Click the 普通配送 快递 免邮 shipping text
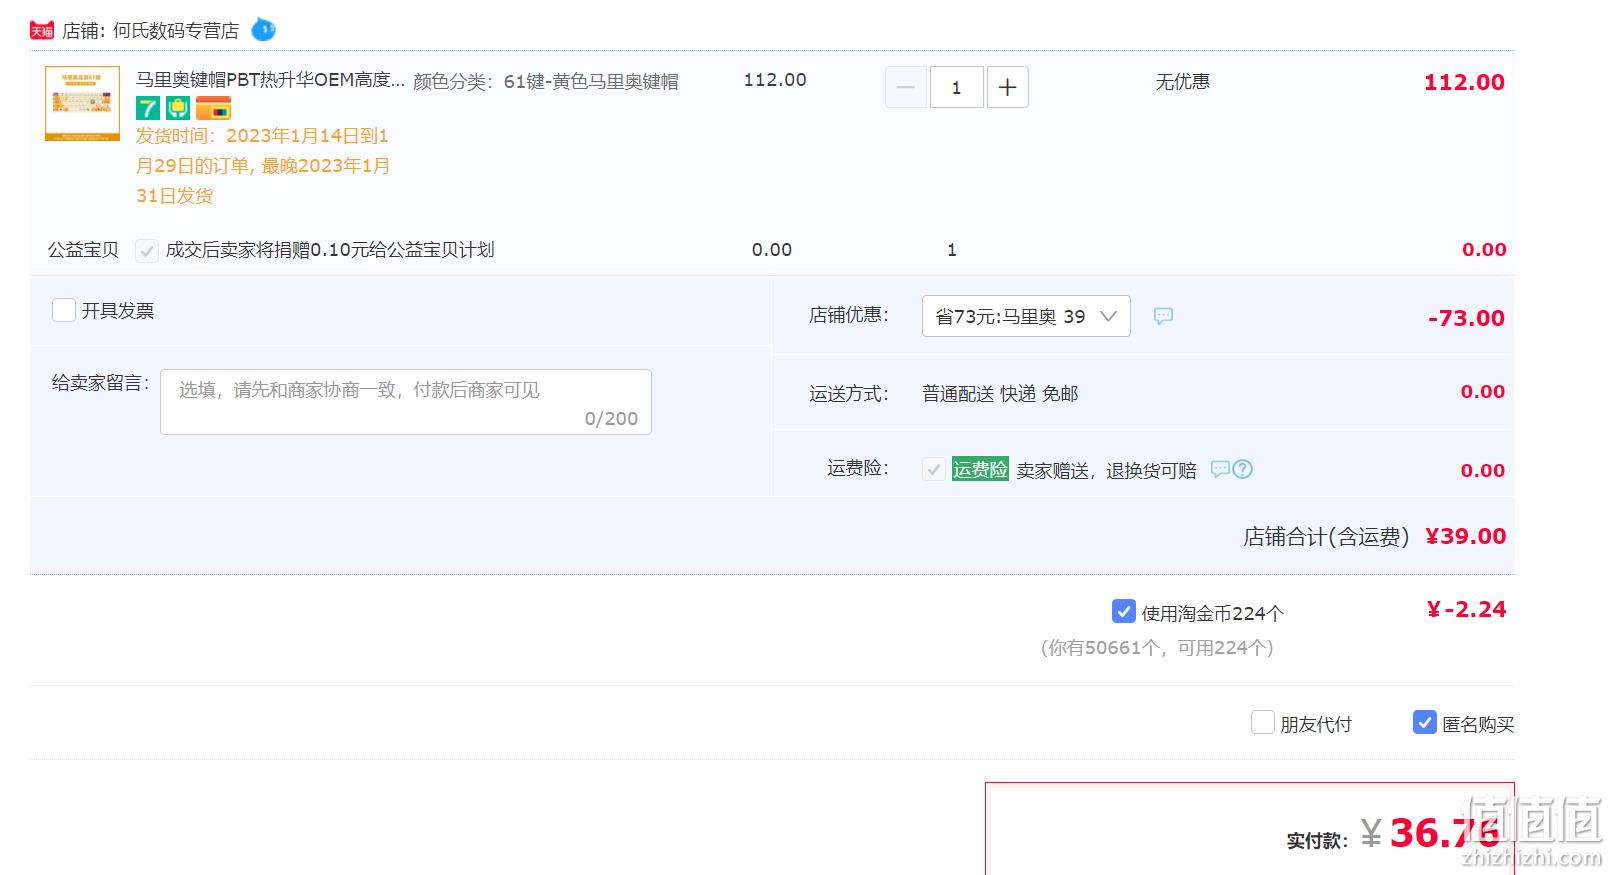The width and height of the screenshot is (1611, 875). 1000,394
